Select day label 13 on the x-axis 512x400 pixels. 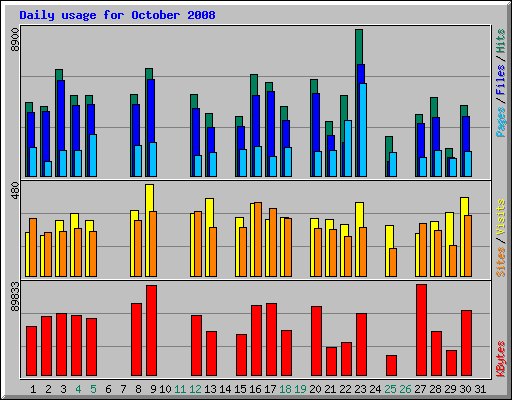click(x=210, y=389)
